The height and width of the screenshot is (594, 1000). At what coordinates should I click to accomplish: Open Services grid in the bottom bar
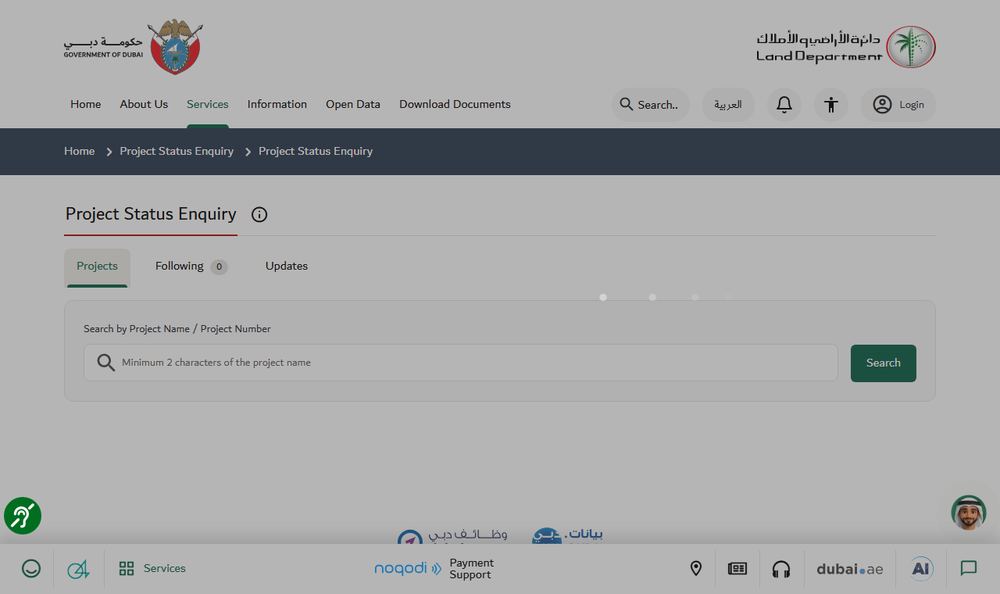click(x=152, y=568)
